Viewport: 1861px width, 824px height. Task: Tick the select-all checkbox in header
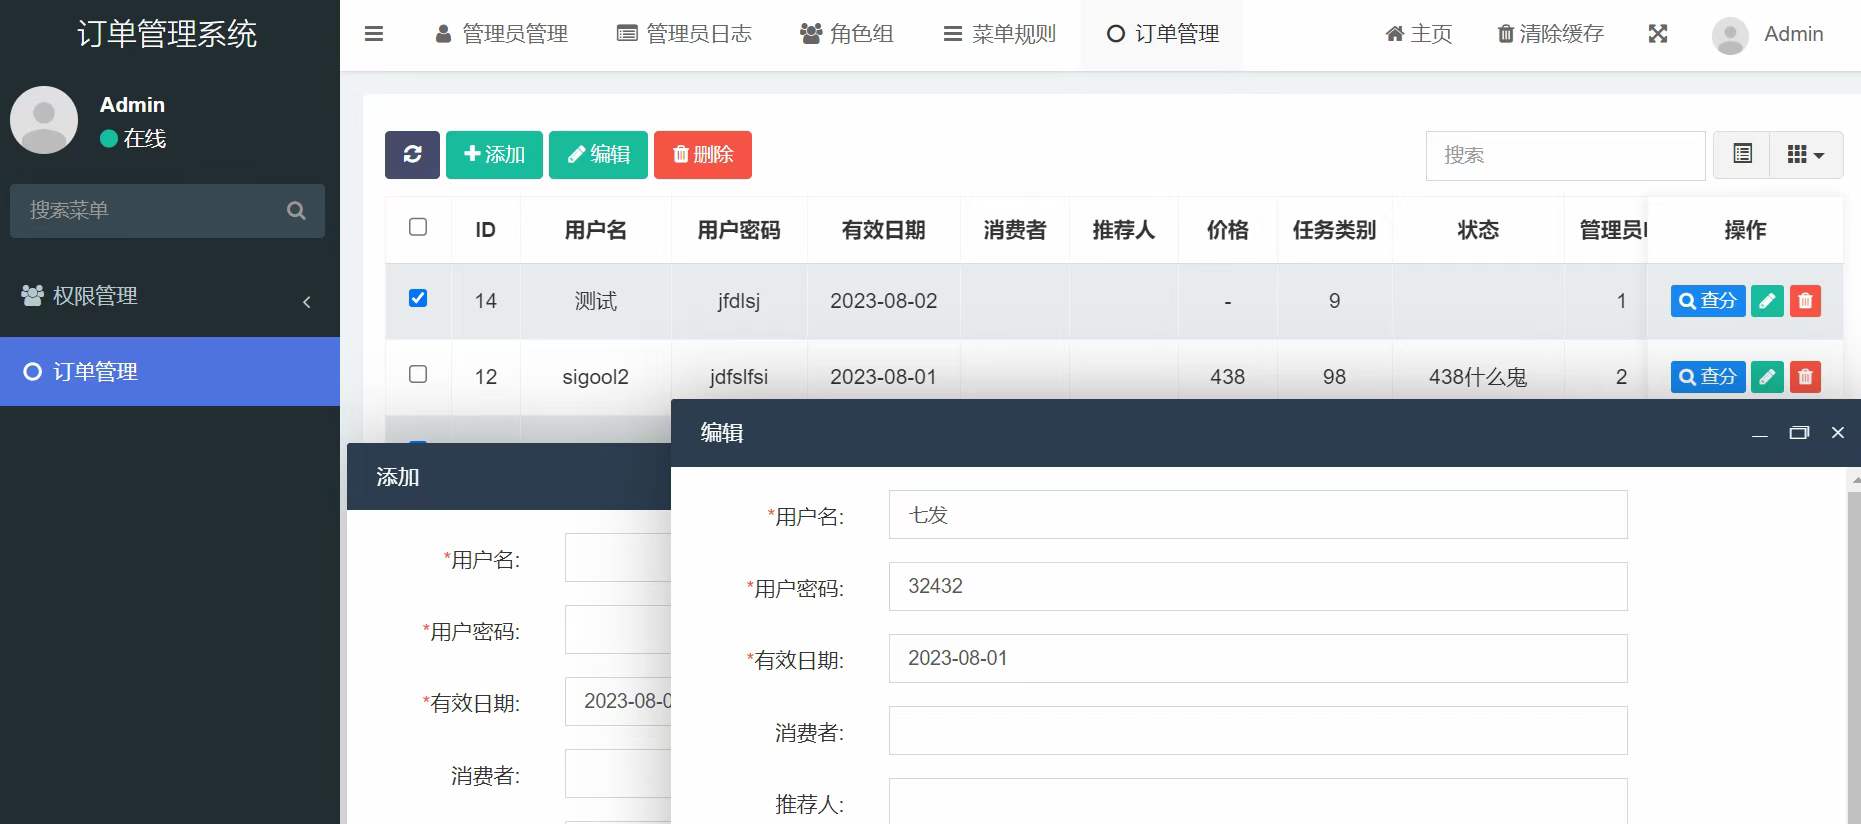418,227
